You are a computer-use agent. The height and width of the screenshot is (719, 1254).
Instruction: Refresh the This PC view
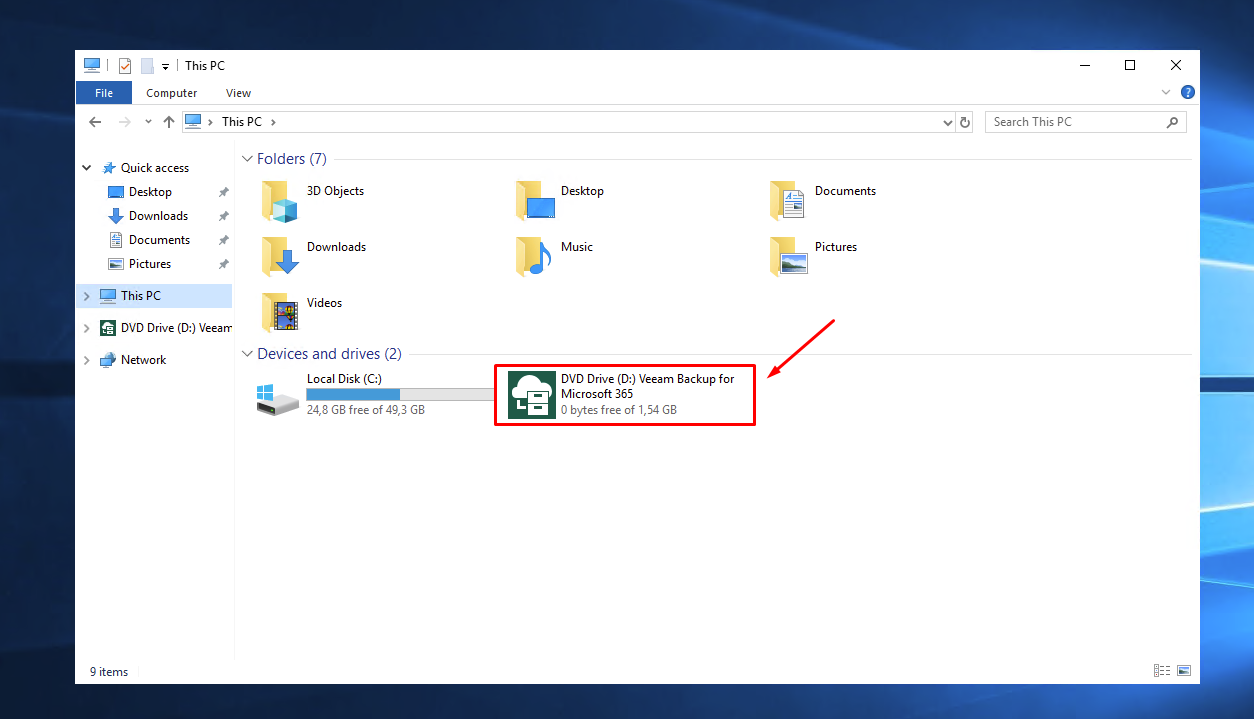pos(965,122)
